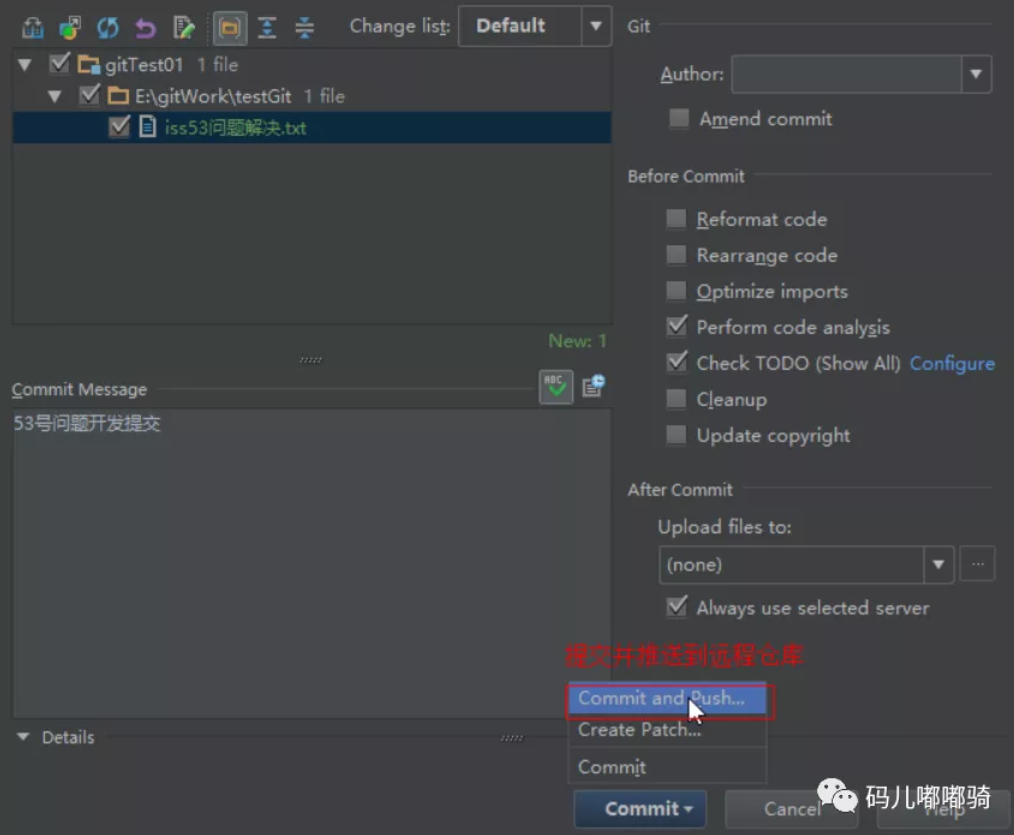1014x835 pixels.
Task: Enable Optimize imports checkbox
Action: [676, 290]
